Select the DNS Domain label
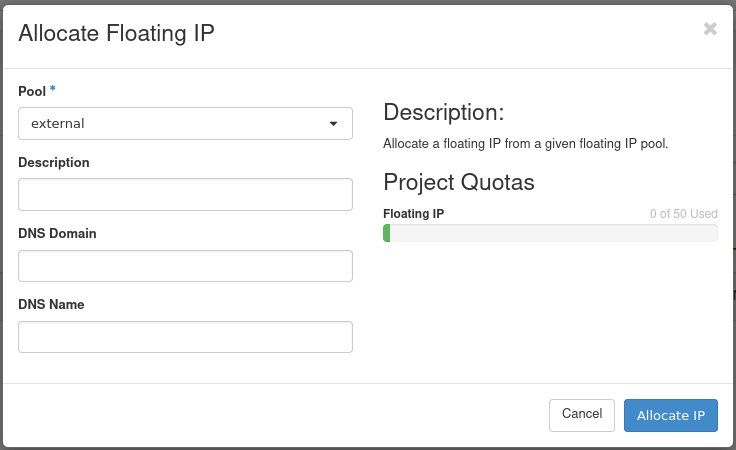 (57, 233)
